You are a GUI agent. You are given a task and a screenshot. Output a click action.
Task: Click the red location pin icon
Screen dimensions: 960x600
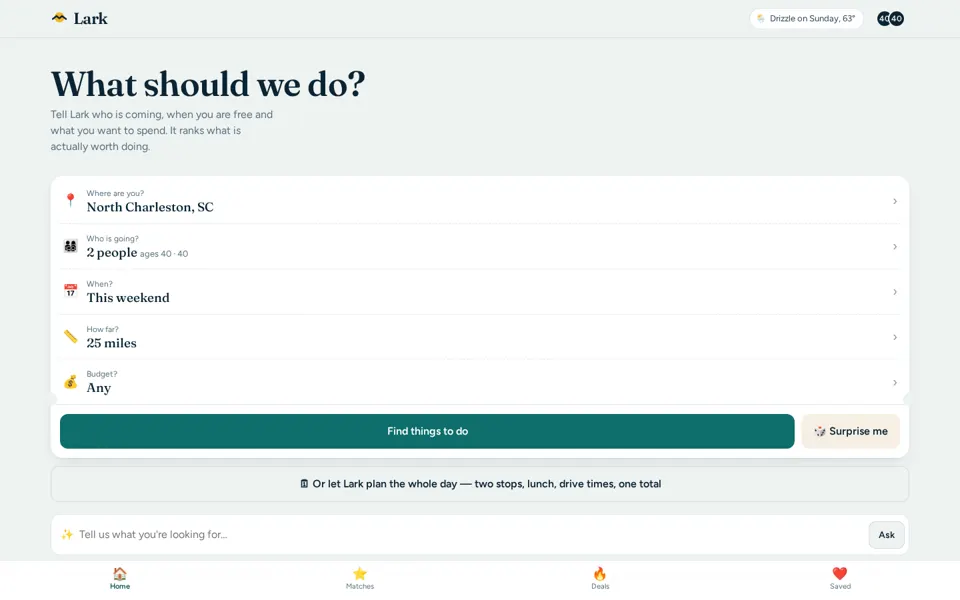click(70, 200)
